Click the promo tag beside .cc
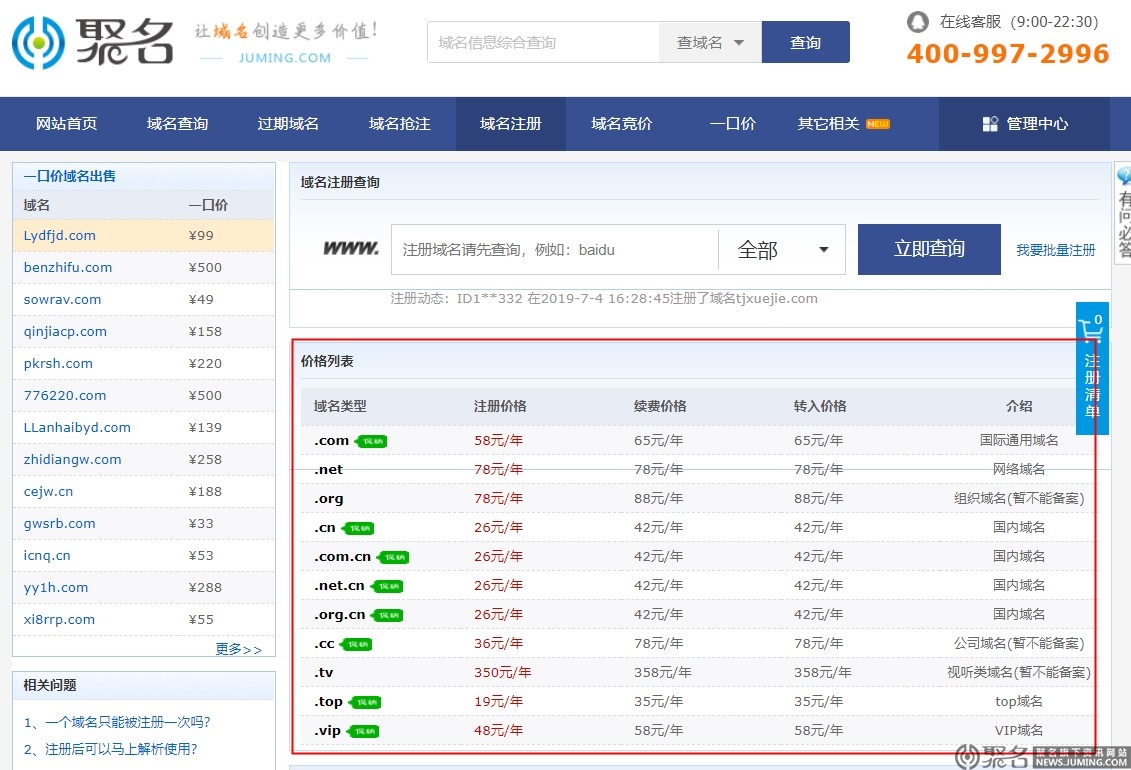 (x=356, y=645)
